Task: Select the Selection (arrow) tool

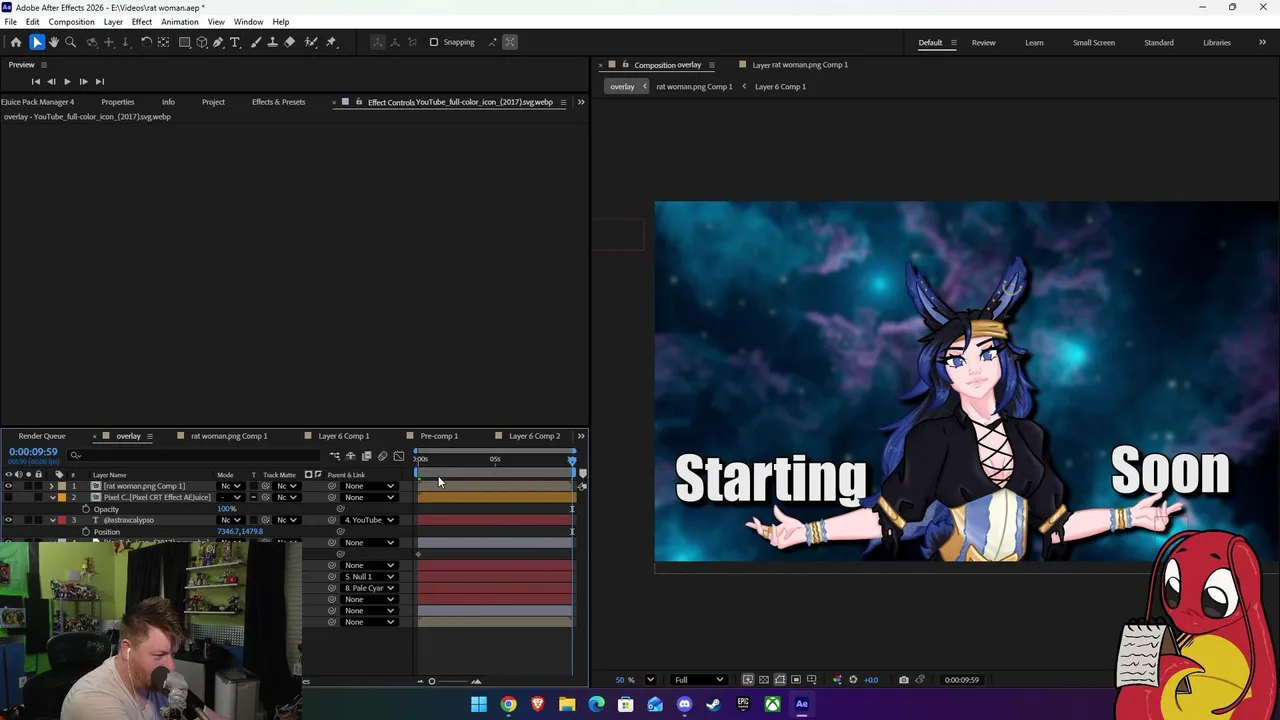Action: click(36, 42)
